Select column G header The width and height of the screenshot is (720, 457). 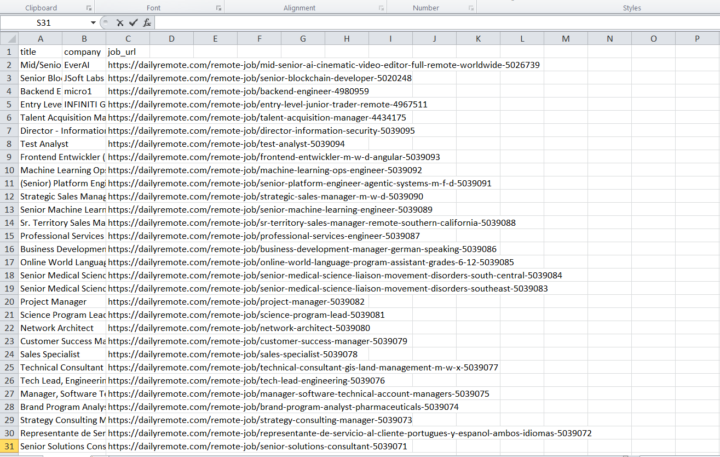point(303,39)
